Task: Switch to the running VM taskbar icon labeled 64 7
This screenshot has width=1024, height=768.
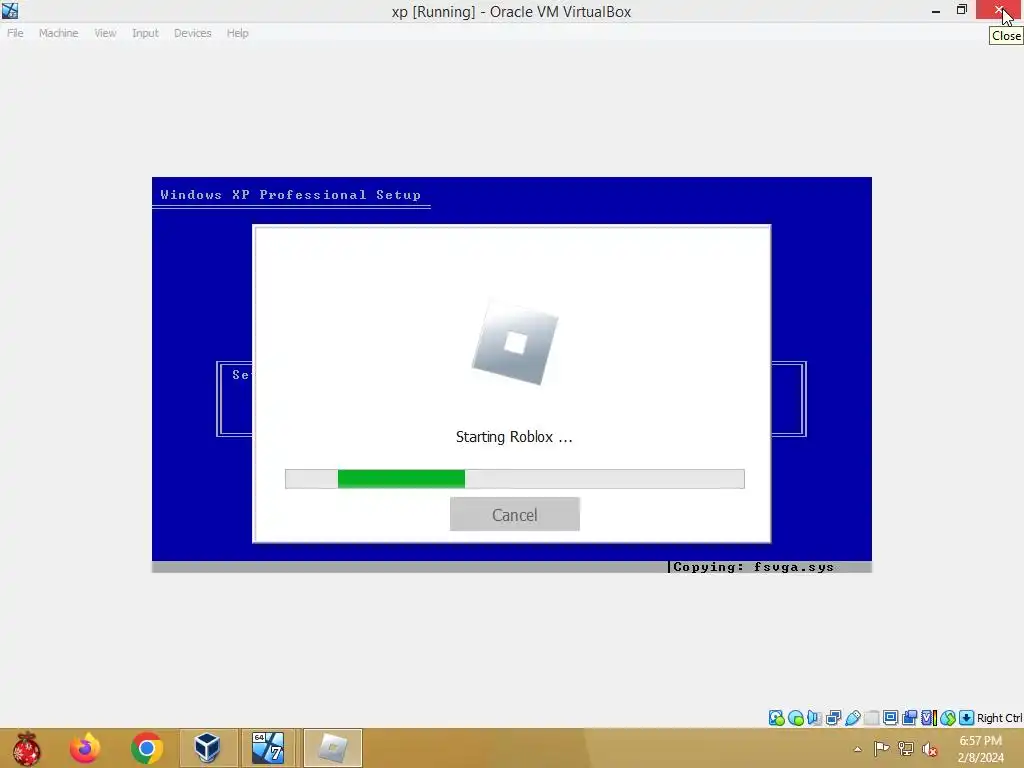Action: click(x=268, y=748)
